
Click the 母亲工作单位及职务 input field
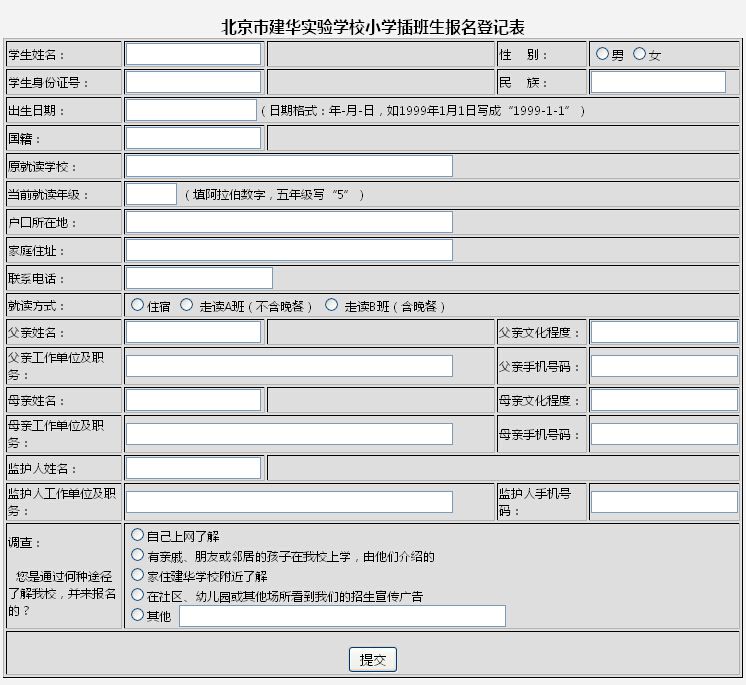point(289,434)
